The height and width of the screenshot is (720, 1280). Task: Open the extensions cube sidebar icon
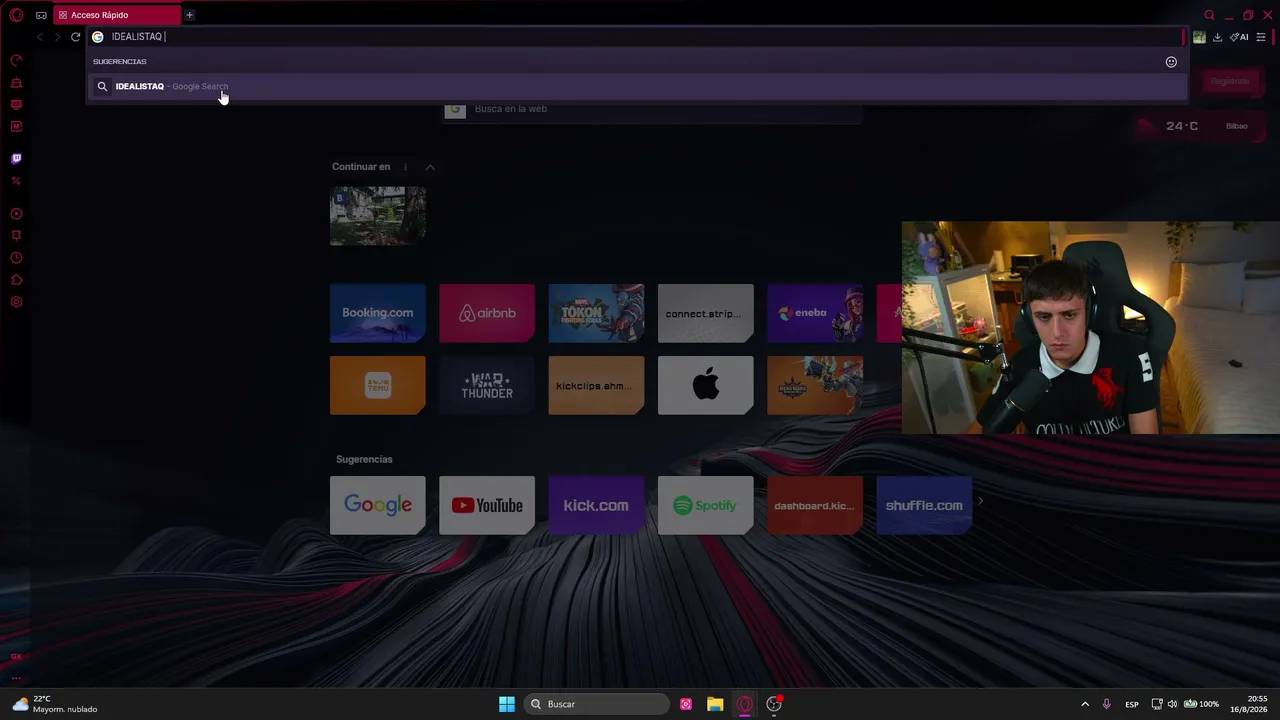tap(16, 280)
